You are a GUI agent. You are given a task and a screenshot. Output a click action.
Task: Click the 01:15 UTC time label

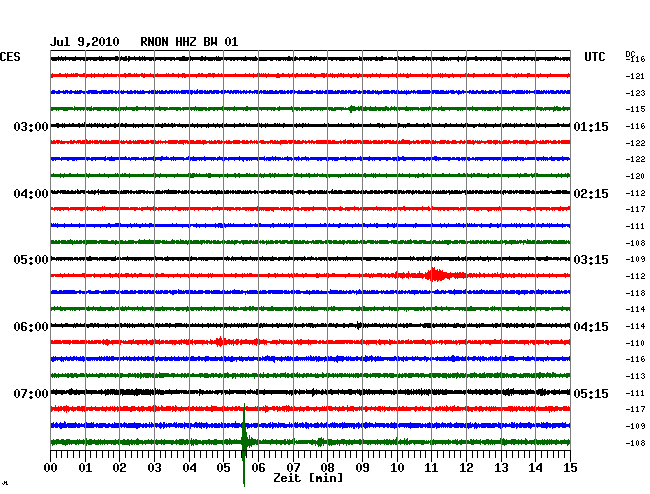591,126
